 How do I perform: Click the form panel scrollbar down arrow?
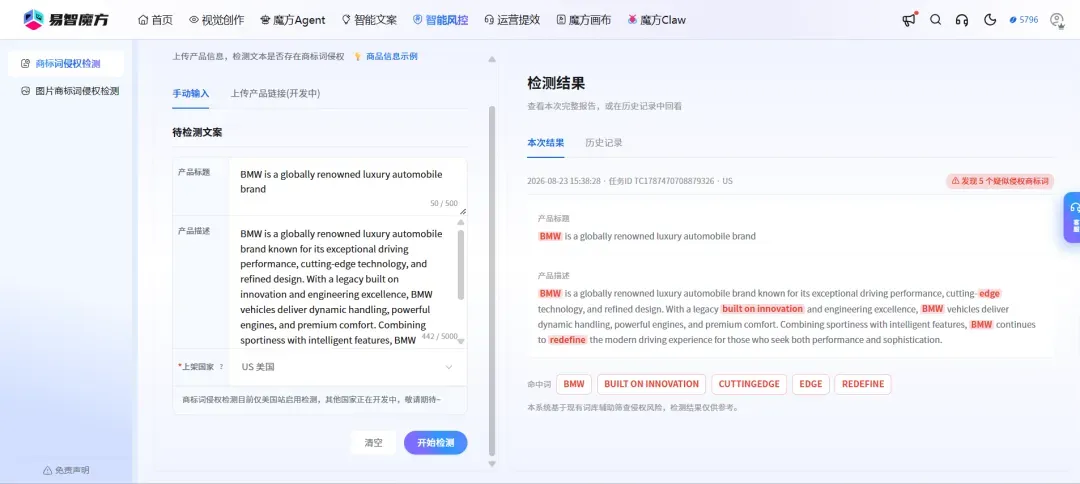(x=492, y=464)
